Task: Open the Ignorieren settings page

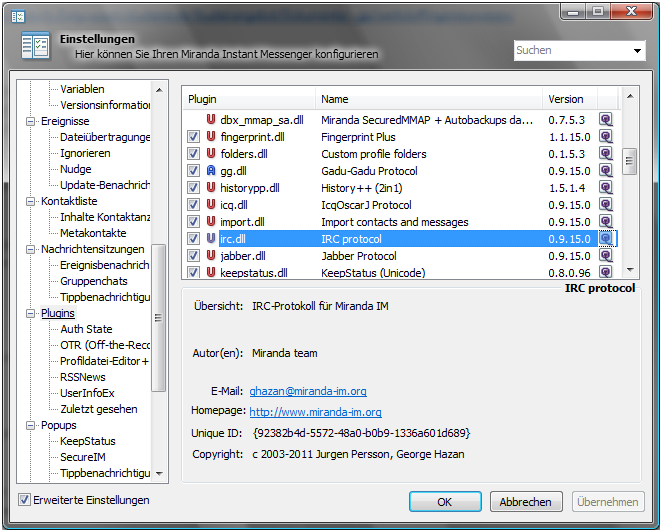Action: coord(85,153)
